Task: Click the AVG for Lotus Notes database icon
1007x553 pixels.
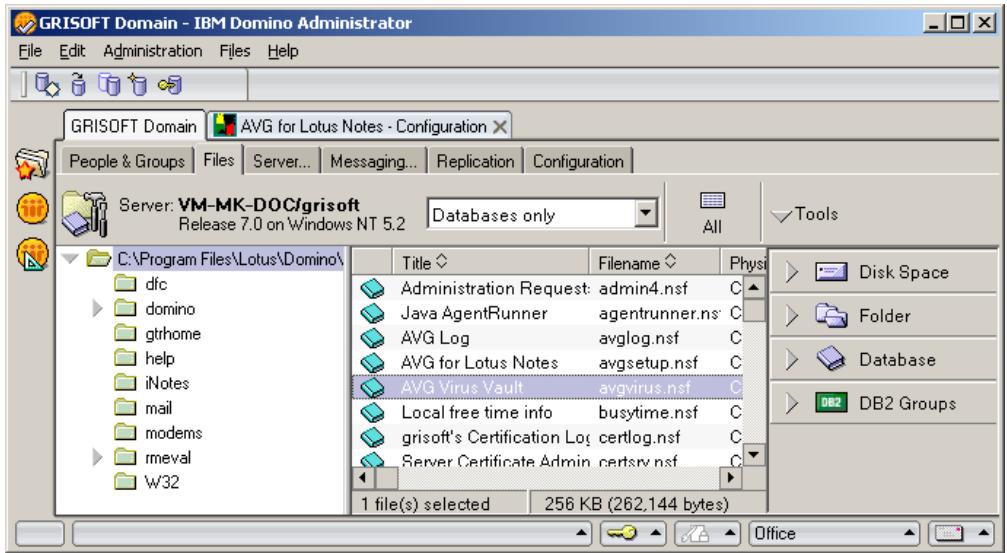Action: pos(372,363)
